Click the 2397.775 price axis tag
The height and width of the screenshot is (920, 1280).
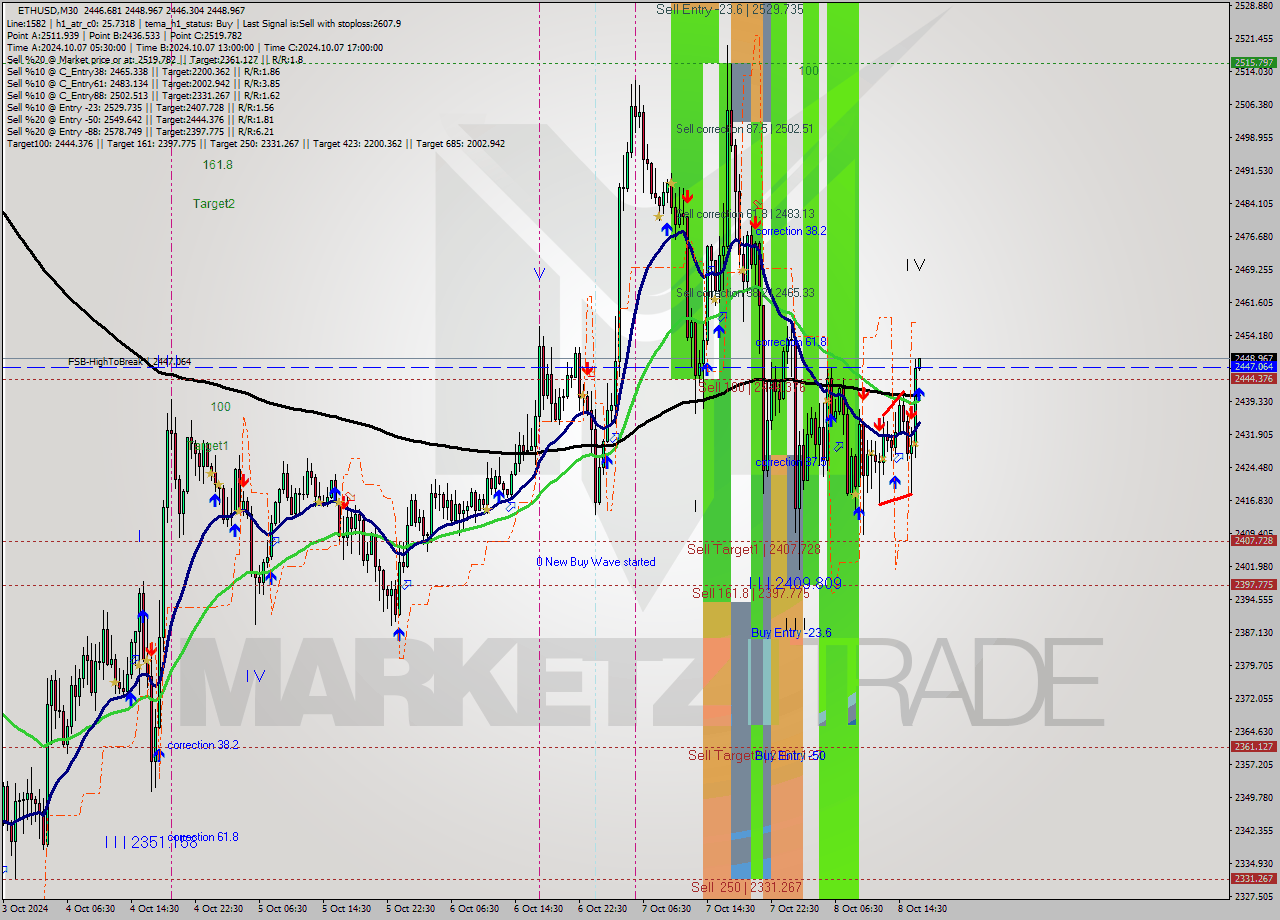point(1254,584)
